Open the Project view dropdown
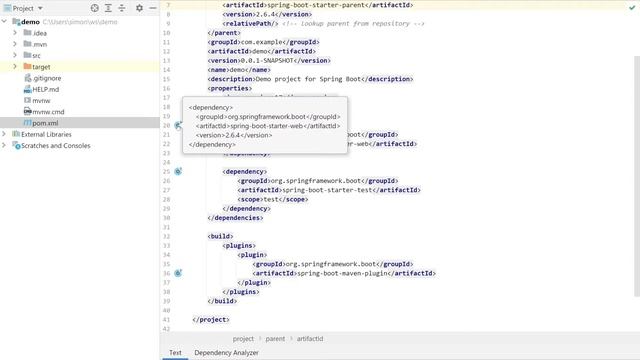 40,8
